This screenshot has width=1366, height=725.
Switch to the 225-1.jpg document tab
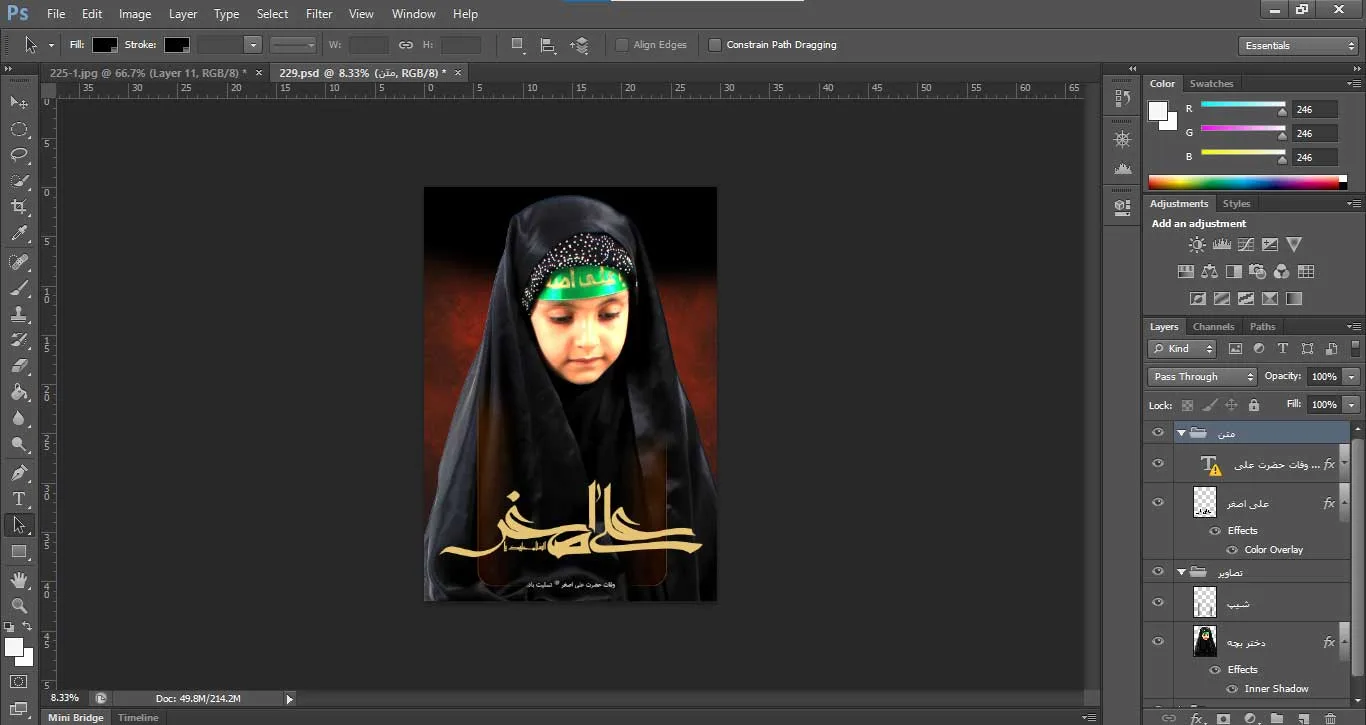(148, 73)
